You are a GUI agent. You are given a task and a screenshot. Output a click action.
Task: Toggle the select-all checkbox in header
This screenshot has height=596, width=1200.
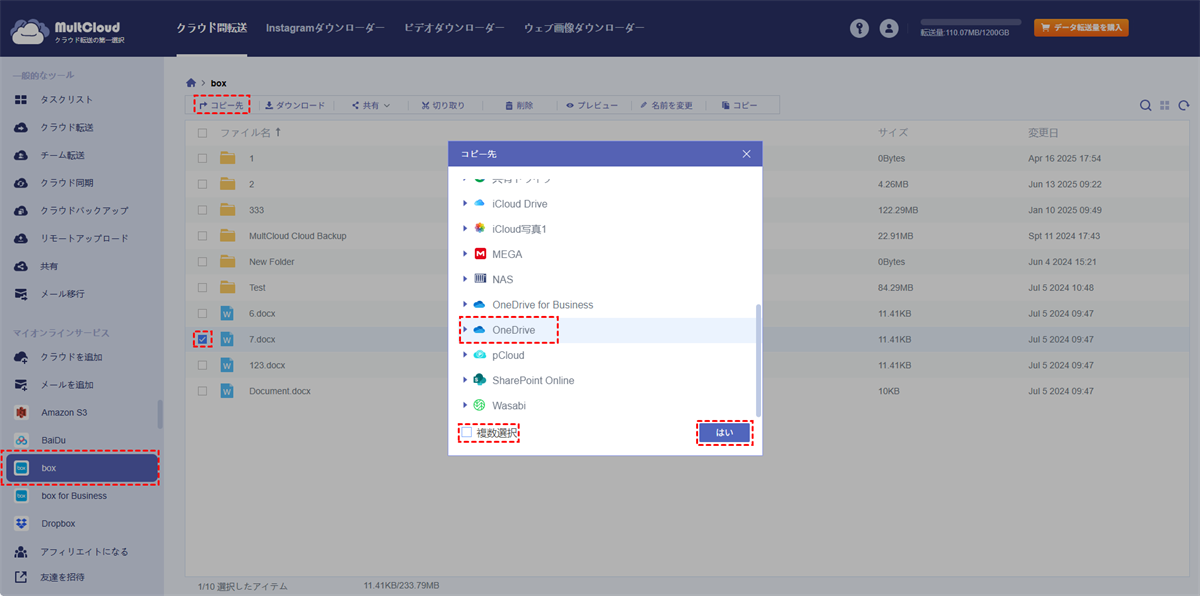[203, 132]
